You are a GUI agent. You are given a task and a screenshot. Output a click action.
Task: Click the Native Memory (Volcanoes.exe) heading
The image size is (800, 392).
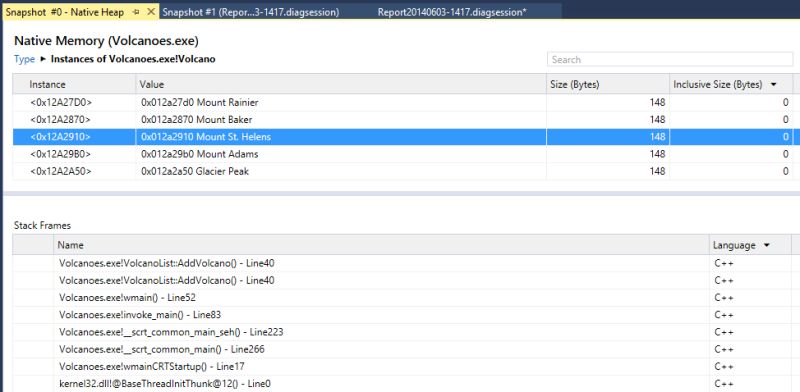click(x=106, y=41)
